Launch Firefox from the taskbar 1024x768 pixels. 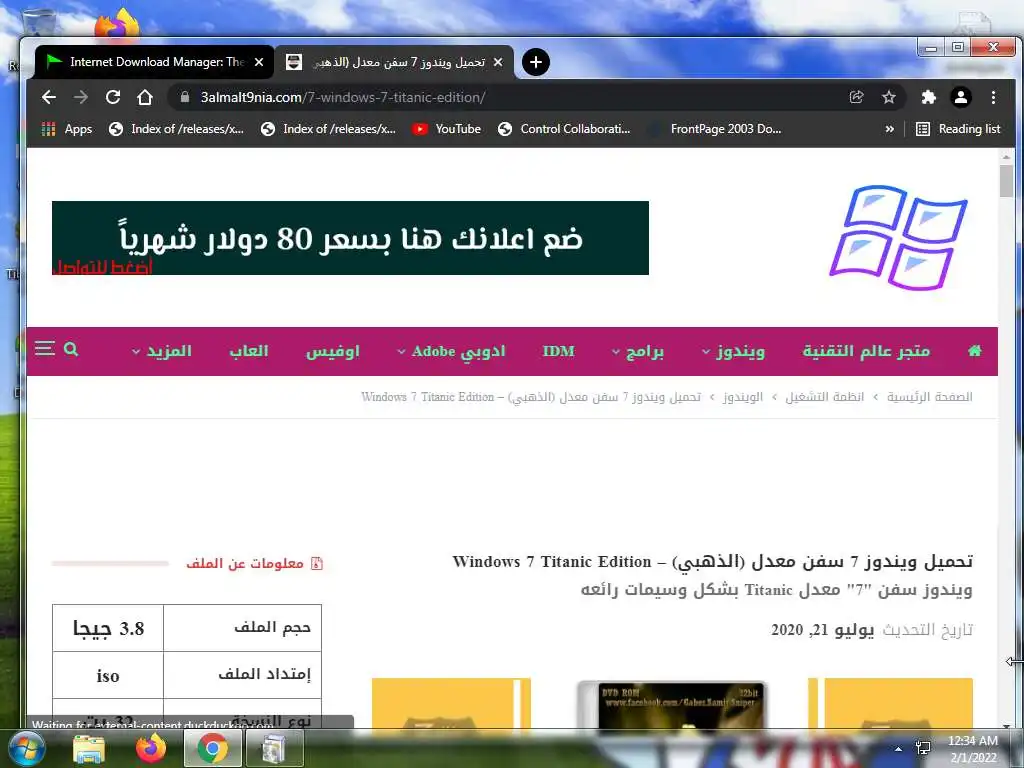coord(150,748)
